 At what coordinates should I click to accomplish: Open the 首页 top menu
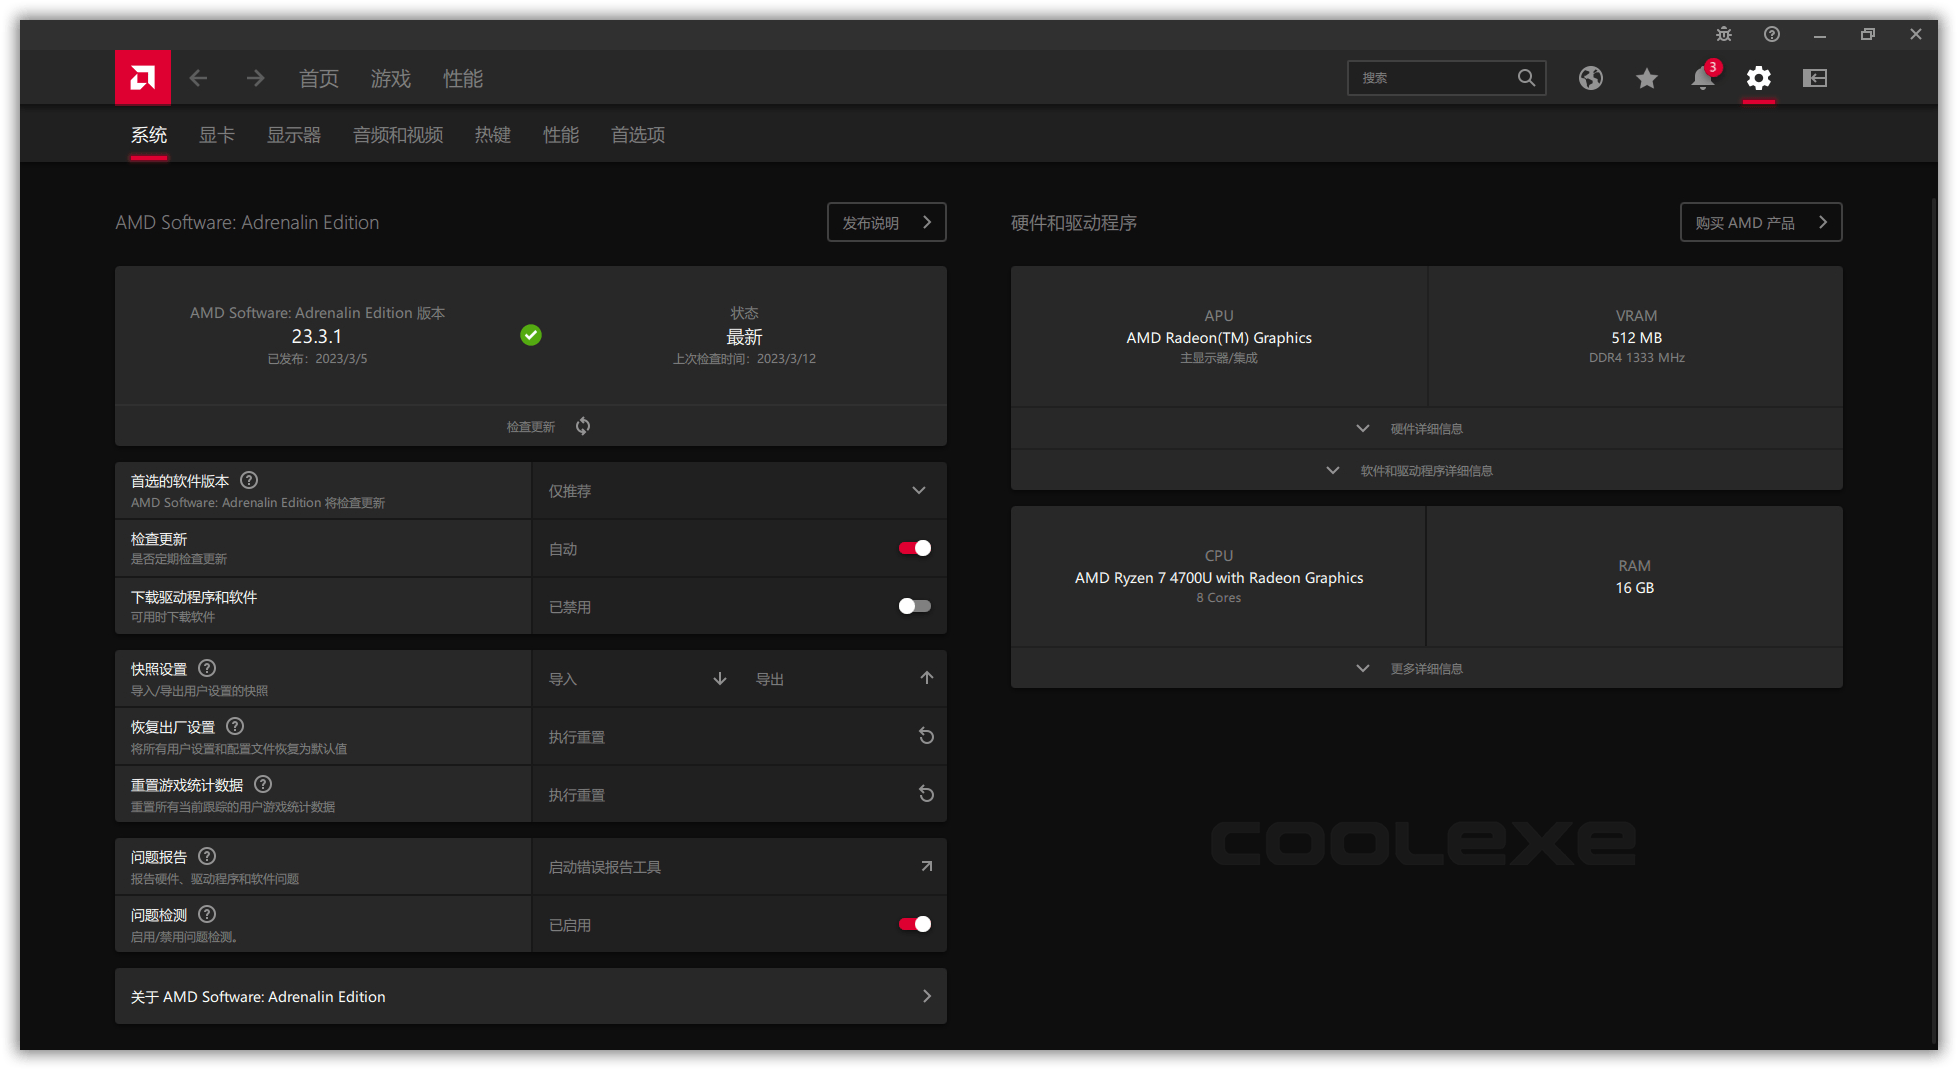click(x=319, y=78)
